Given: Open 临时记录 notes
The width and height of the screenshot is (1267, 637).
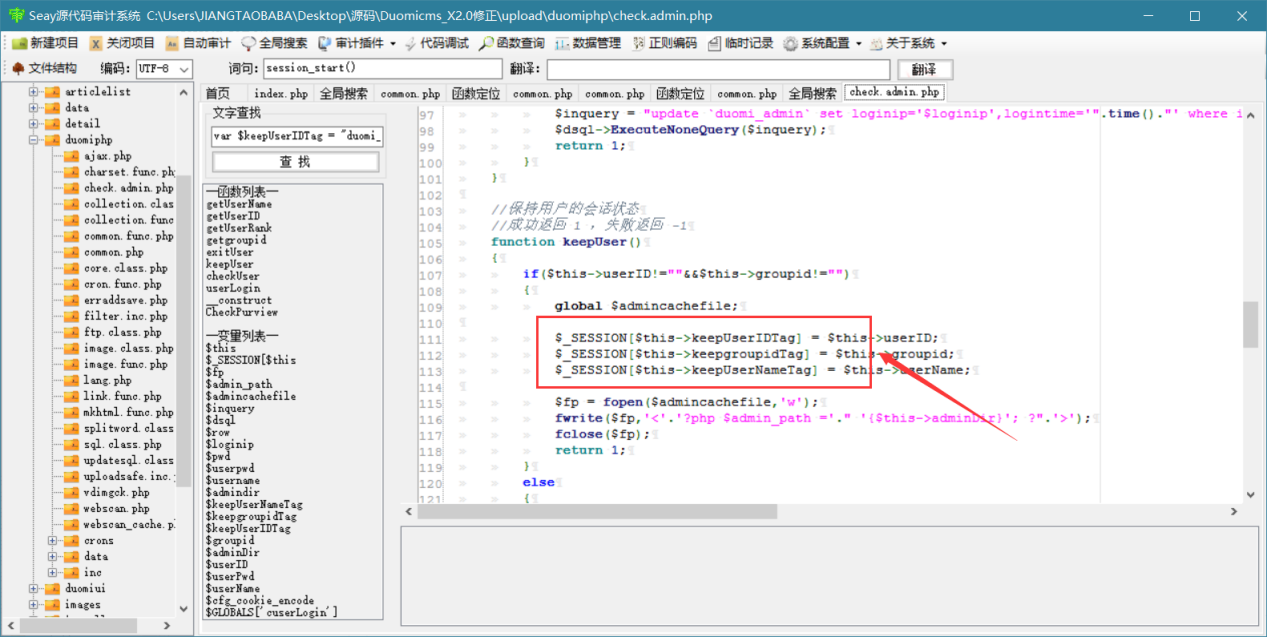Looking at the screenshot, I should pyautogui.click(x=741, y=43).
